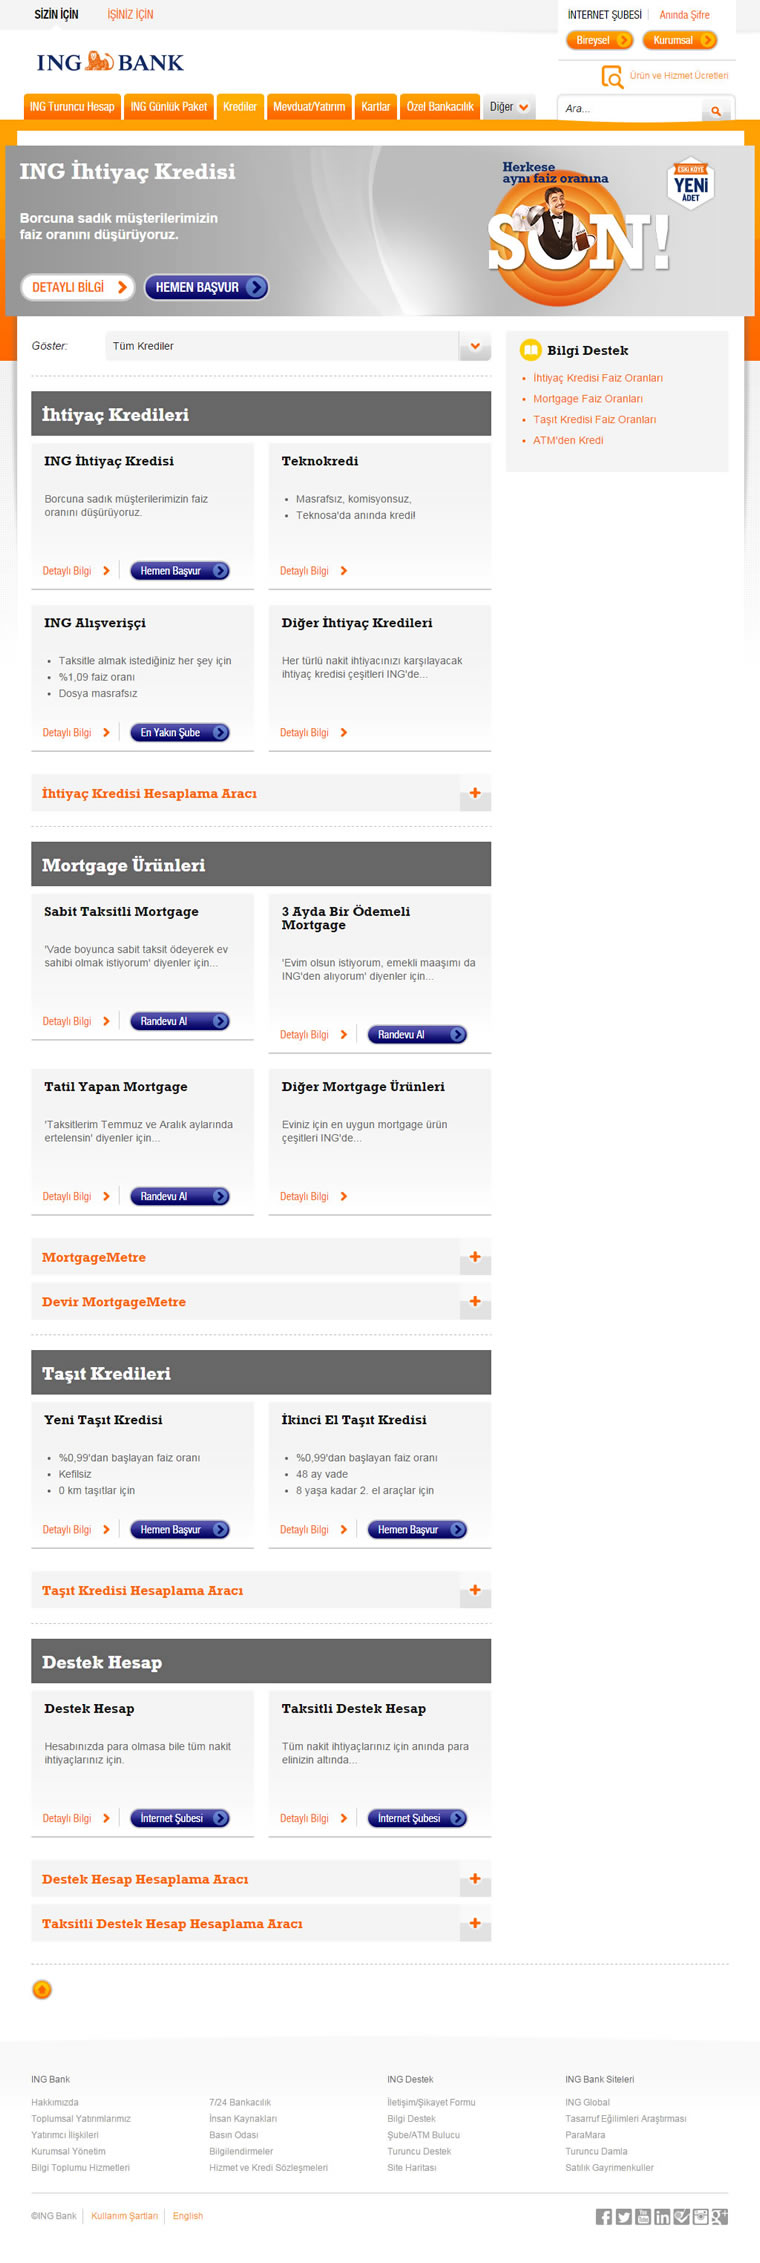Switch to SİZİN İÇİN section
Viewport: 760px width, 2263px height.
pos(56,14)
